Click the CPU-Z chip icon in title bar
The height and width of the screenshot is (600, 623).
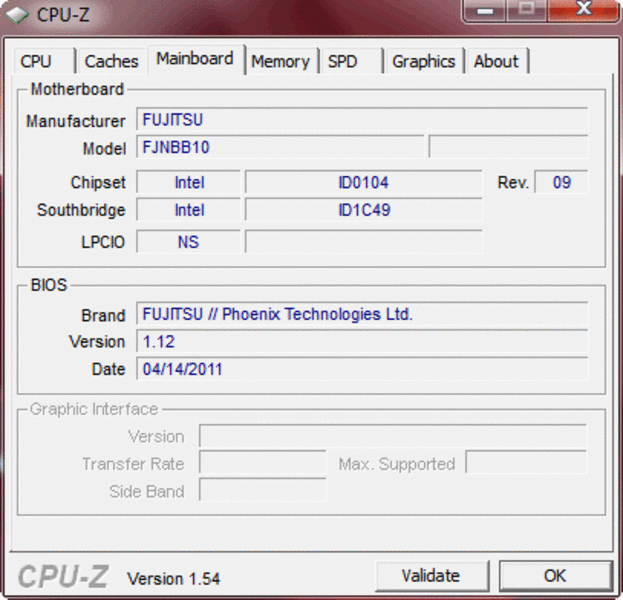tap(17, 15)
